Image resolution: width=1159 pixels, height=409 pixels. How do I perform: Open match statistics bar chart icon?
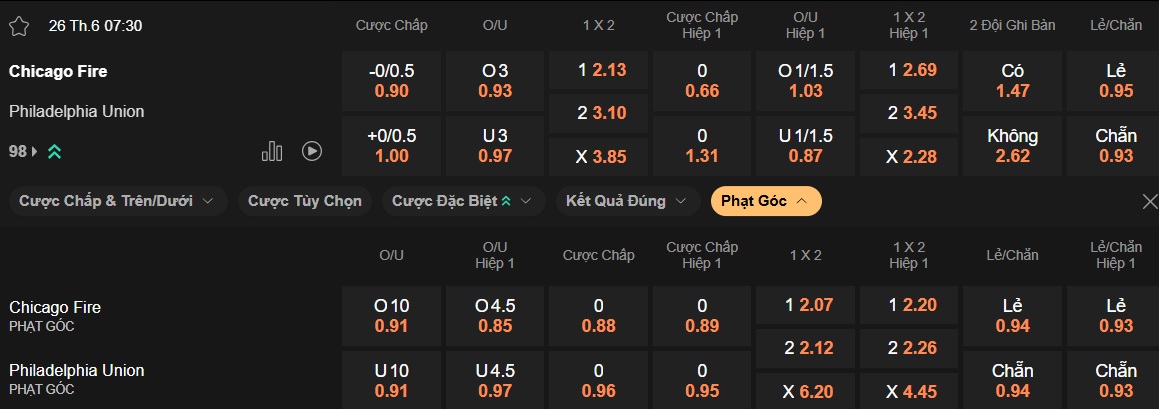(272, 151)
